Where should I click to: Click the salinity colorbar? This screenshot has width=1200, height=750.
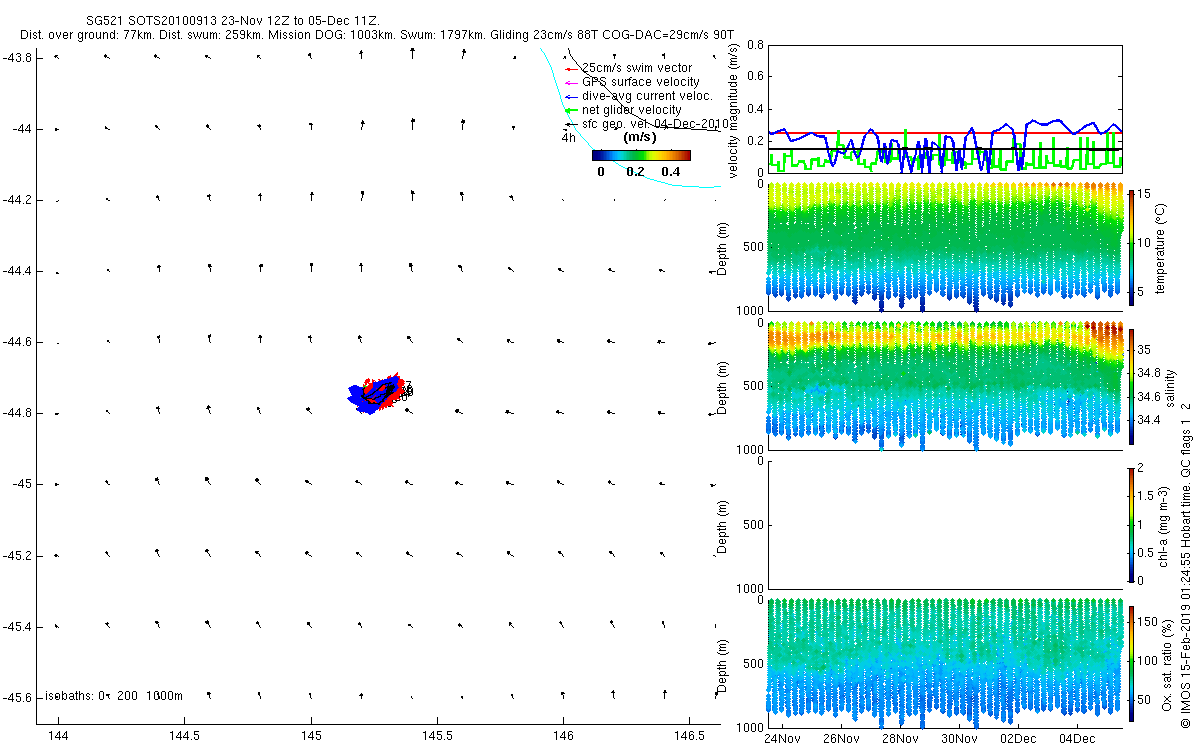[1131, 386]
